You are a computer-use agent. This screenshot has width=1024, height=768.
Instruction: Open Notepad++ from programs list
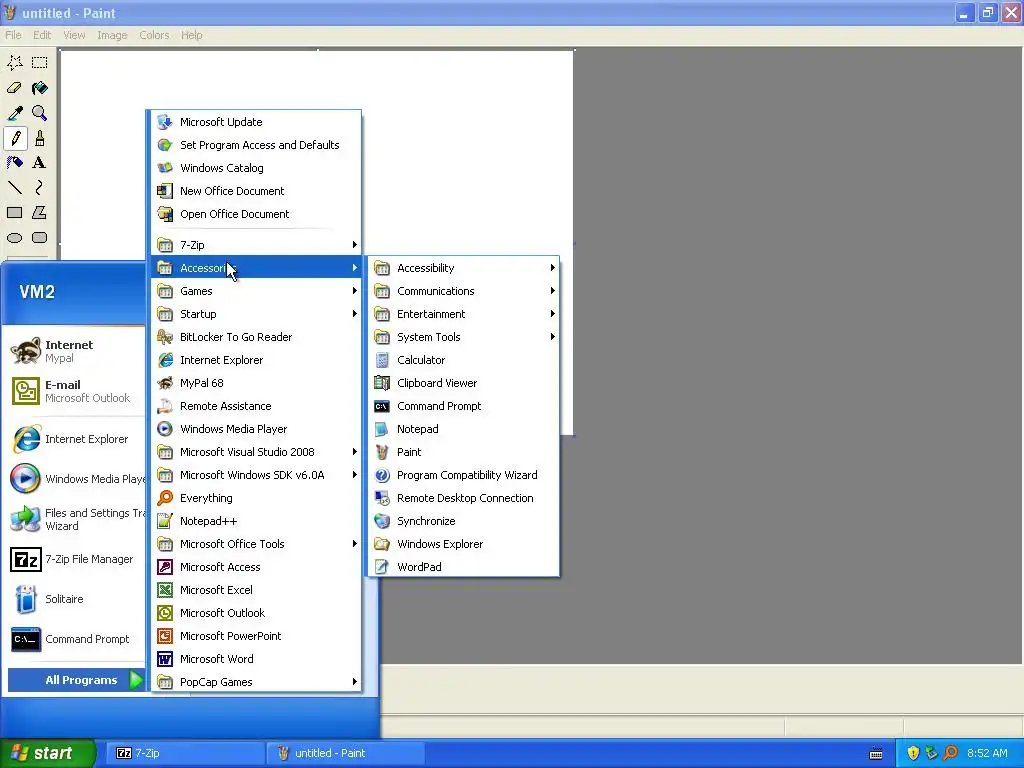(256, 521)
